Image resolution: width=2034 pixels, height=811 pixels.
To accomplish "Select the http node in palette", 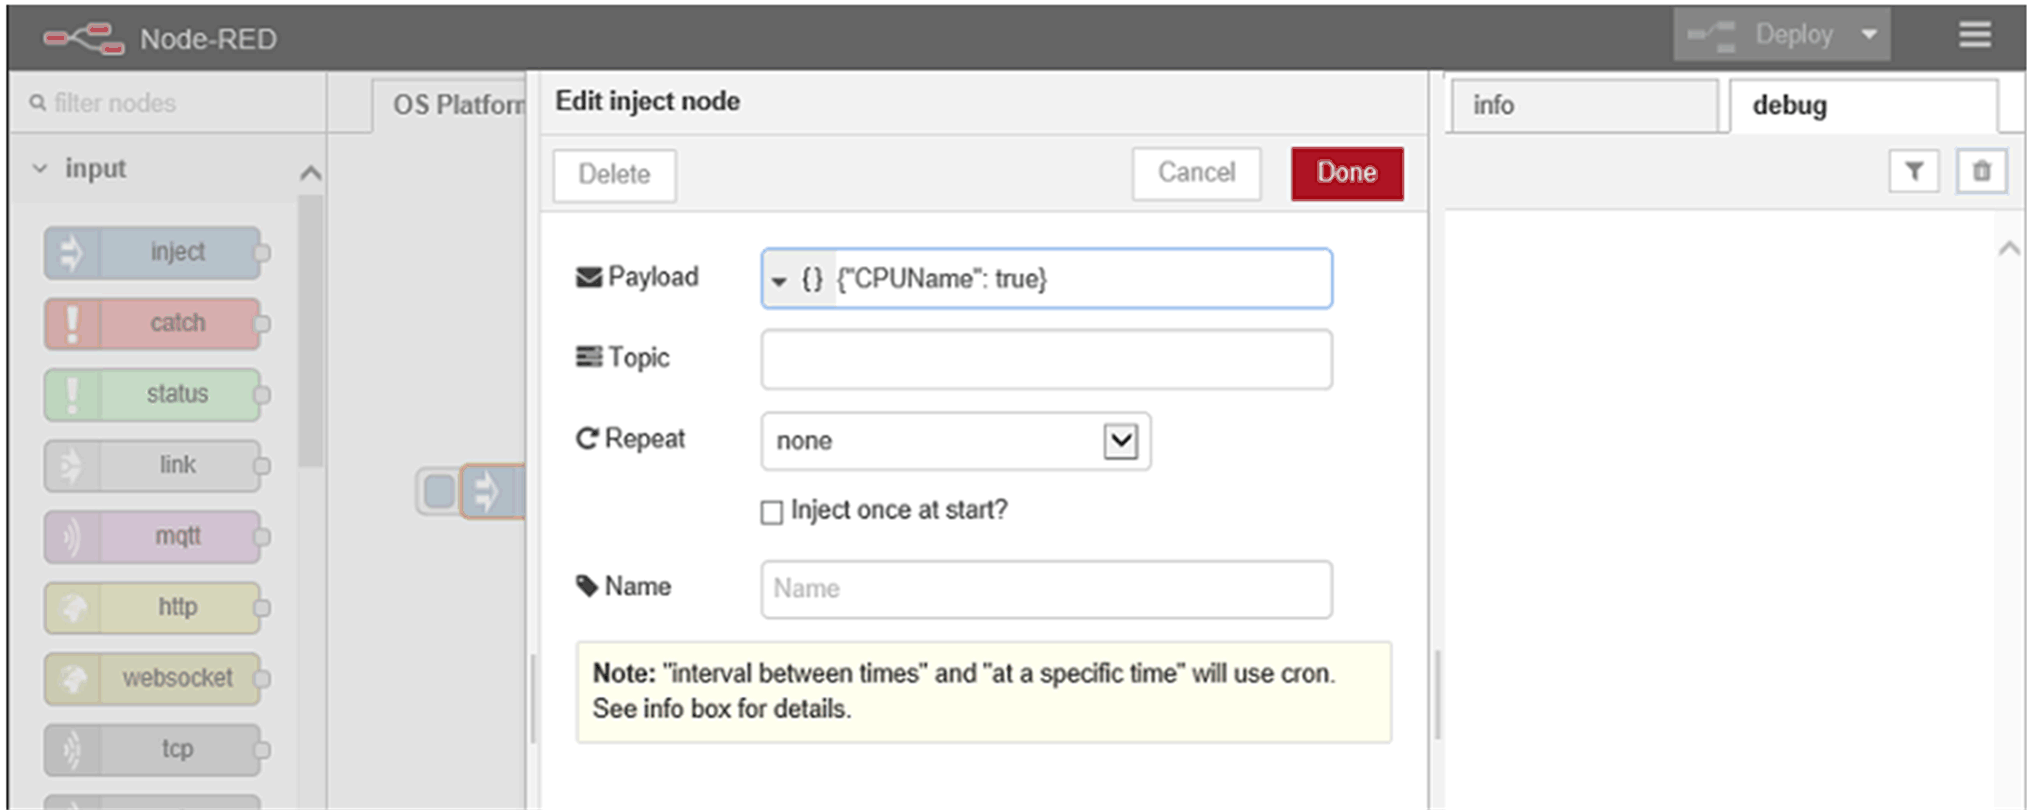I will coord(155,607).
